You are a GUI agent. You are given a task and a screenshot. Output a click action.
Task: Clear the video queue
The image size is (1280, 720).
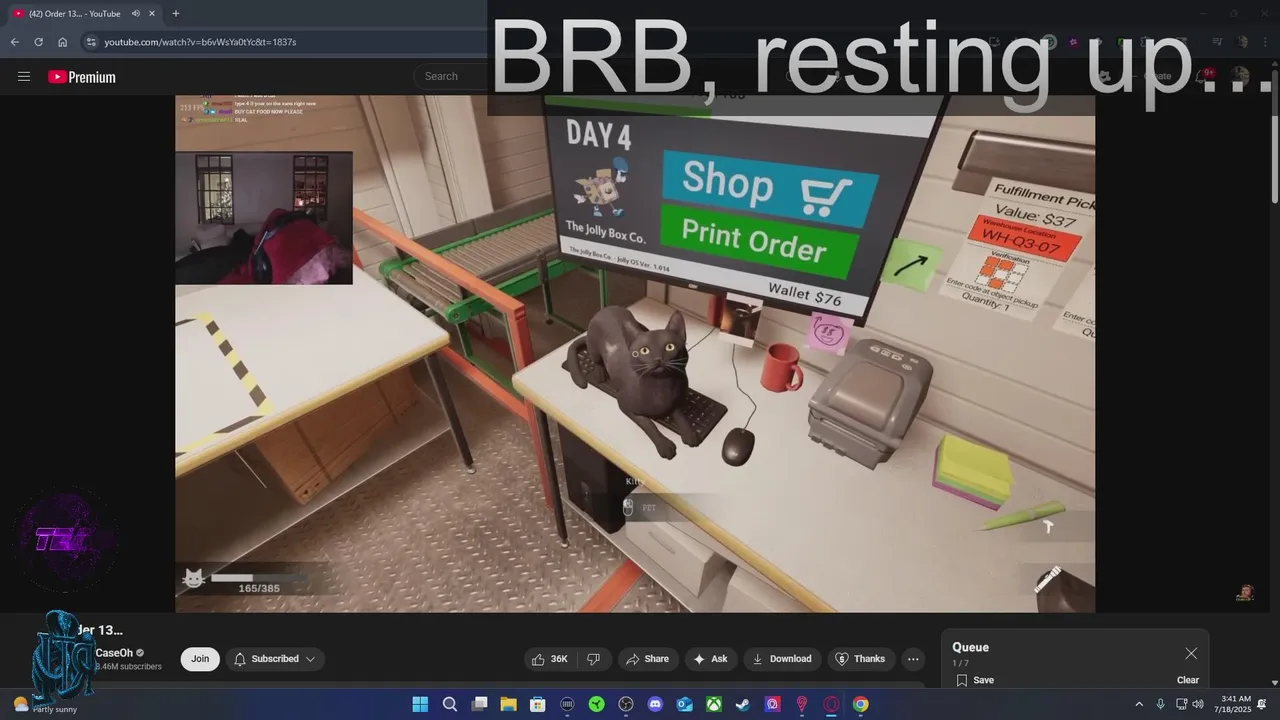1188,680
